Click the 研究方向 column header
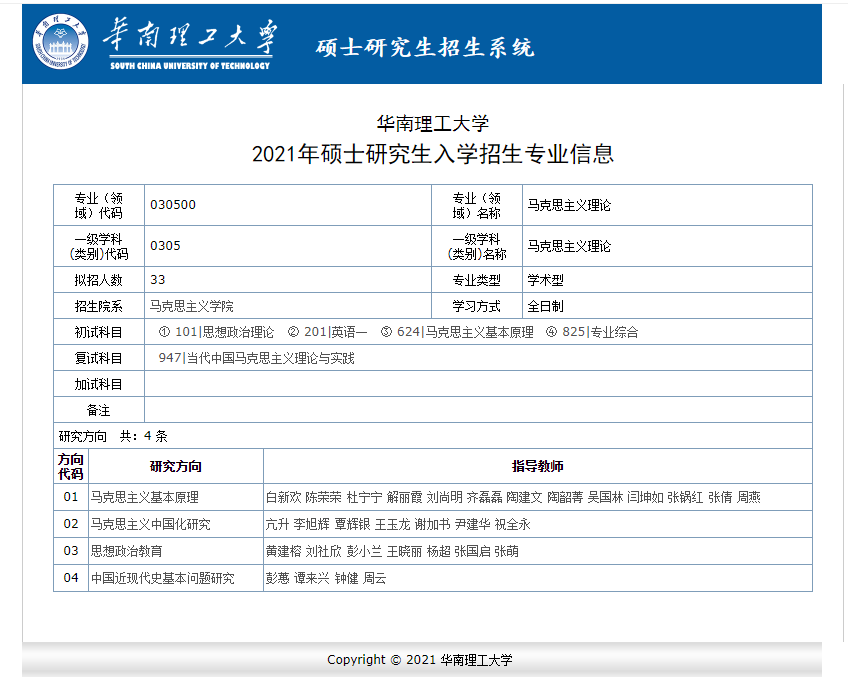 pyautogui.click(x=176, y=466)
